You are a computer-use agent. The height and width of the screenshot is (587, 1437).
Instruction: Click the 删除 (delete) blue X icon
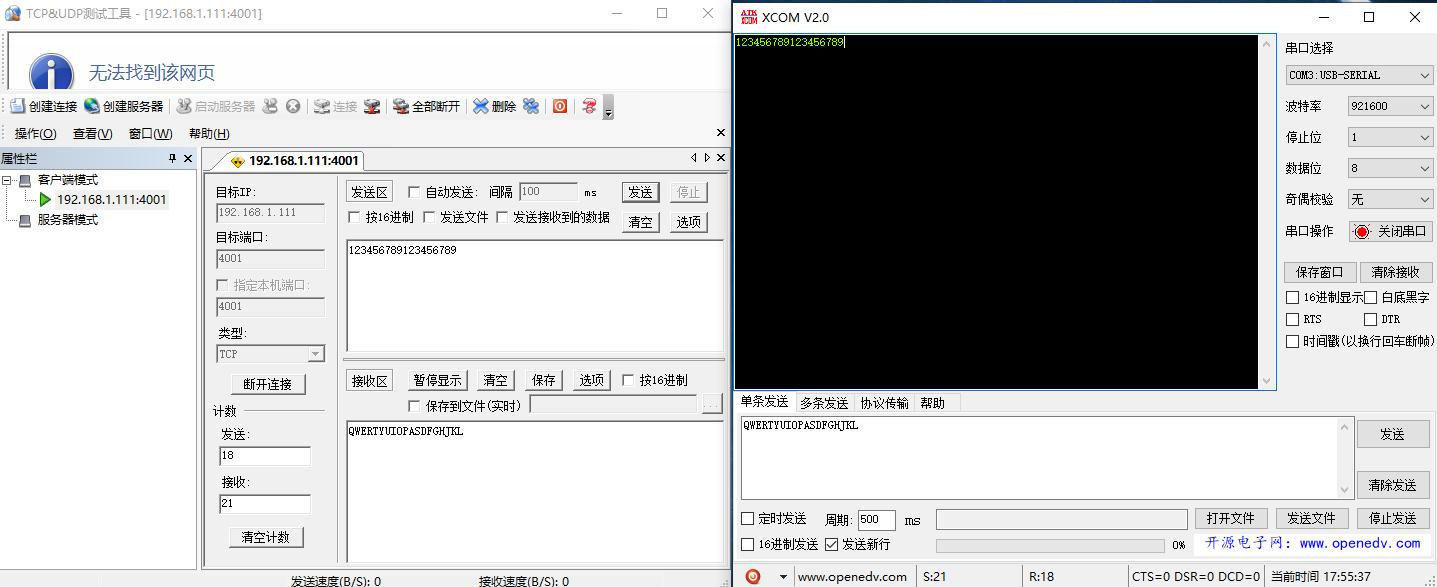(x=481, y=106)
